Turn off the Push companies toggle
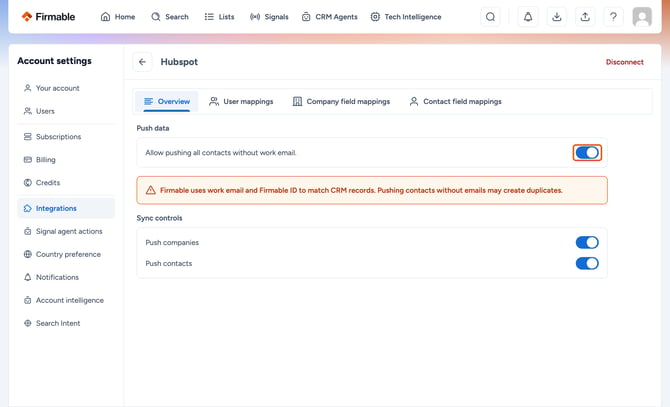The height and width of the screenshot is (407, 670). 587,243
